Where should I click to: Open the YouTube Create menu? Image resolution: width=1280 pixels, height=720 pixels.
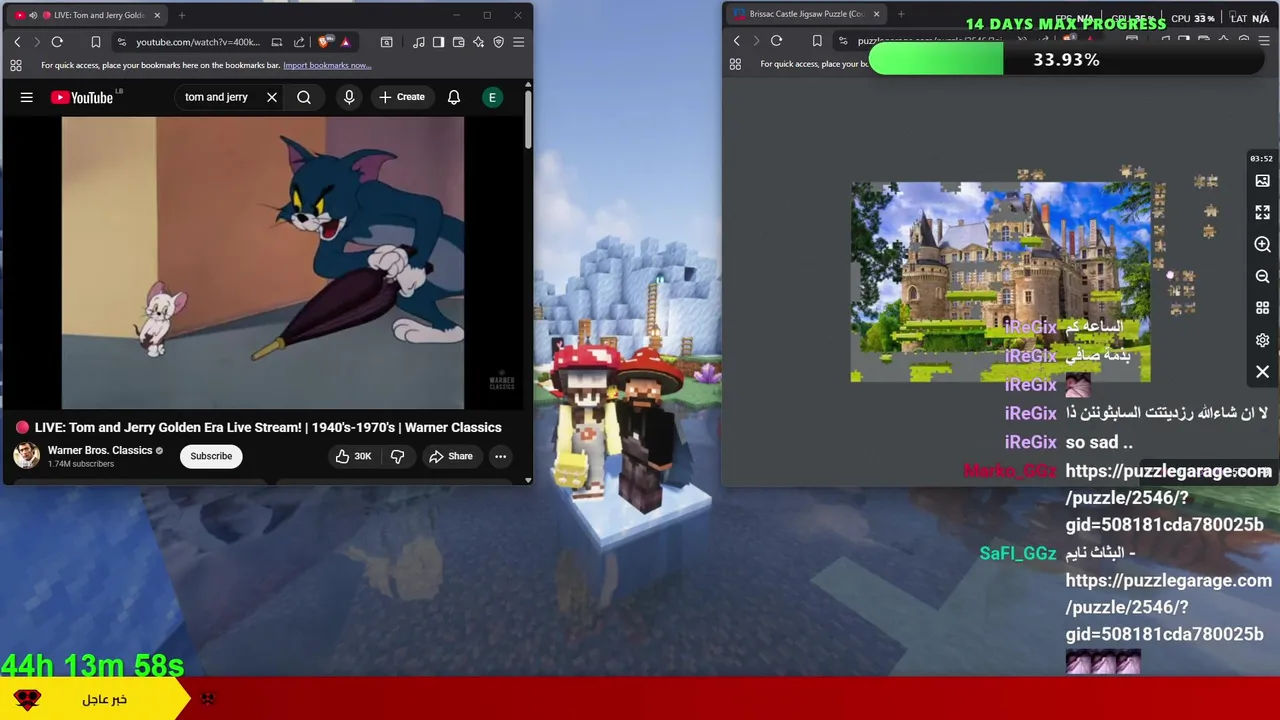401,97
